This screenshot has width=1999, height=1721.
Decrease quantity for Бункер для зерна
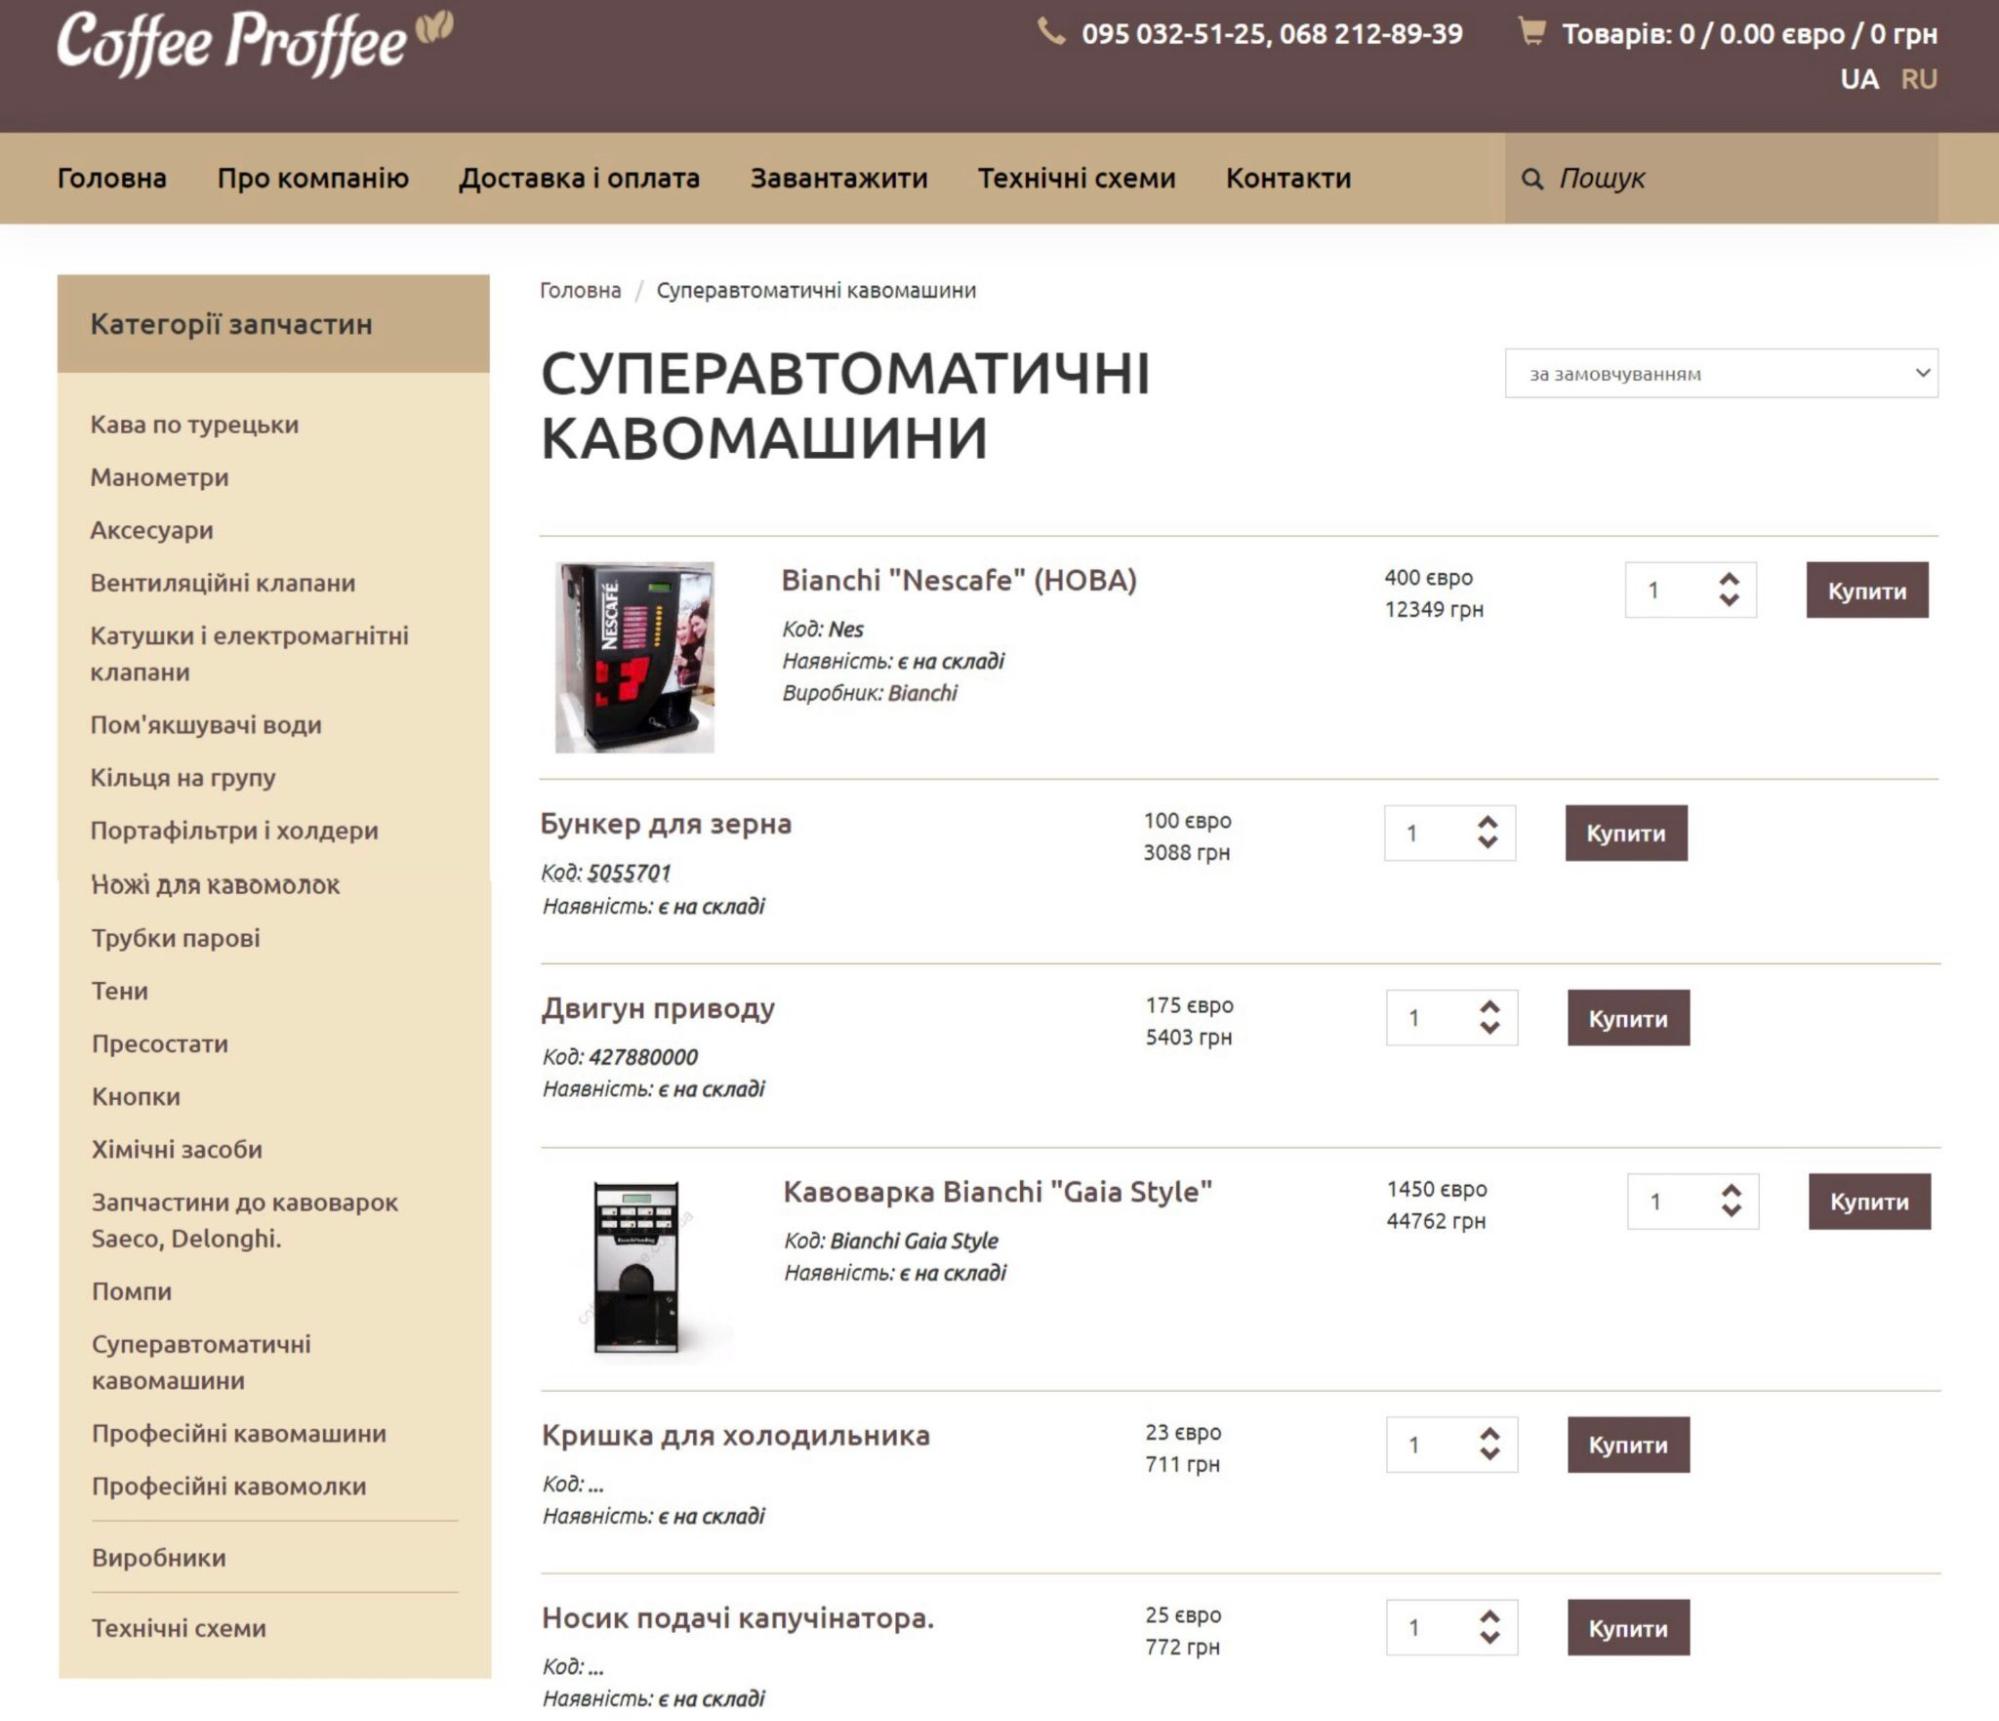pos(1488,843)
